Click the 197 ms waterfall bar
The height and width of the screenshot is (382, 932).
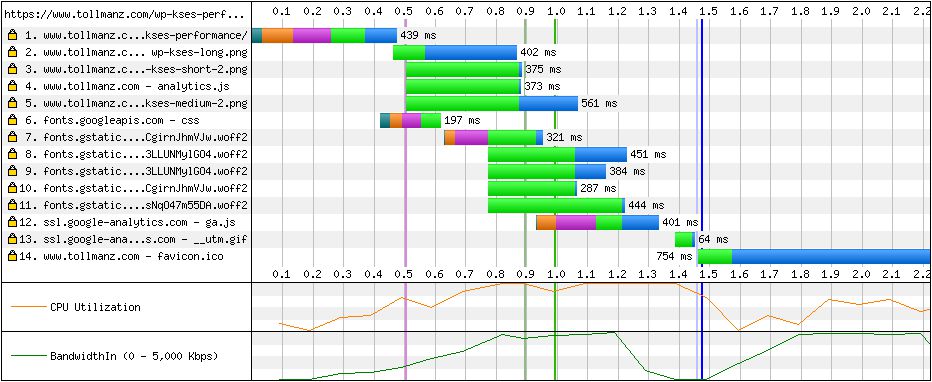[x=410, y=121]
